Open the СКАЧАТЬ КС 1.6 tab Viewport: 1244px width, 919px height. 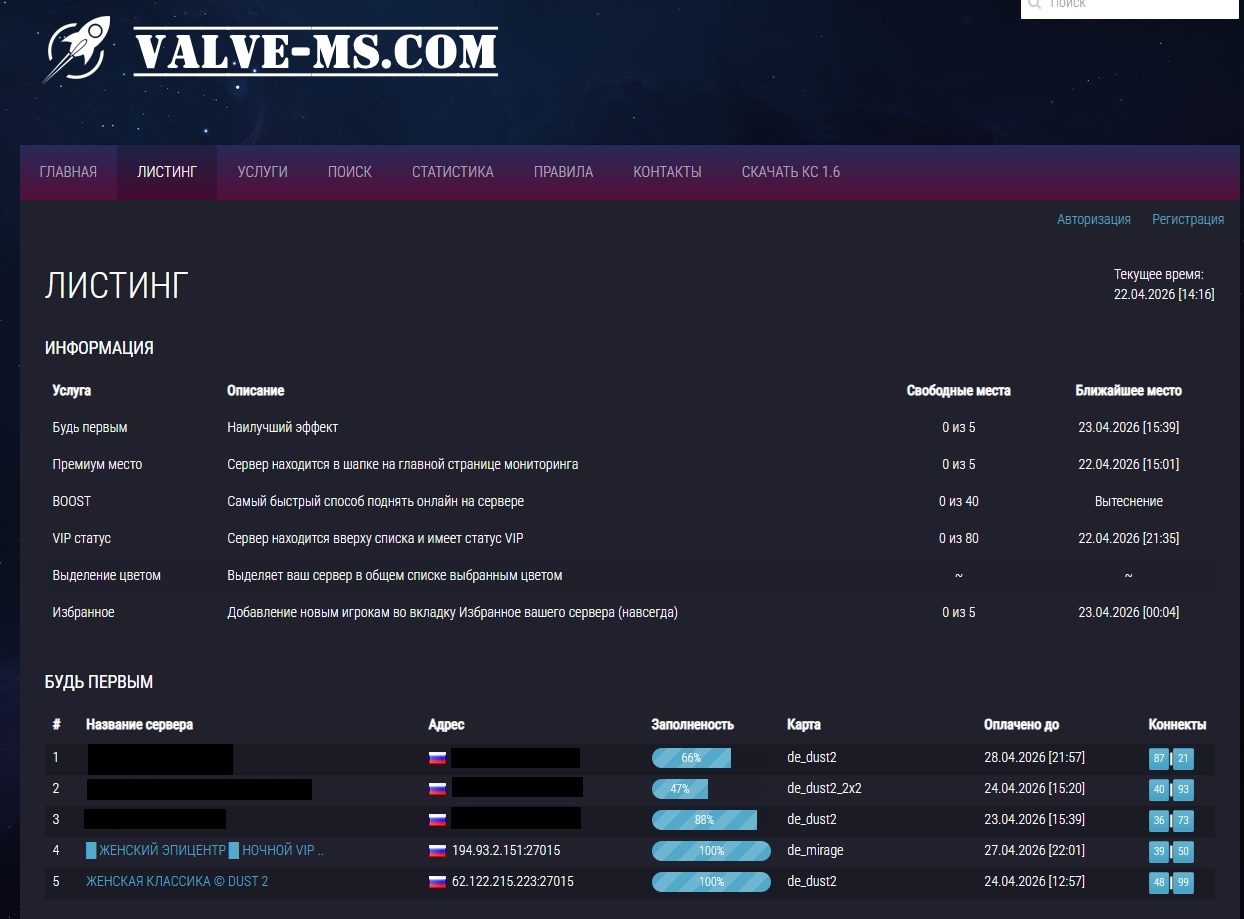click(x=790, y=172)
